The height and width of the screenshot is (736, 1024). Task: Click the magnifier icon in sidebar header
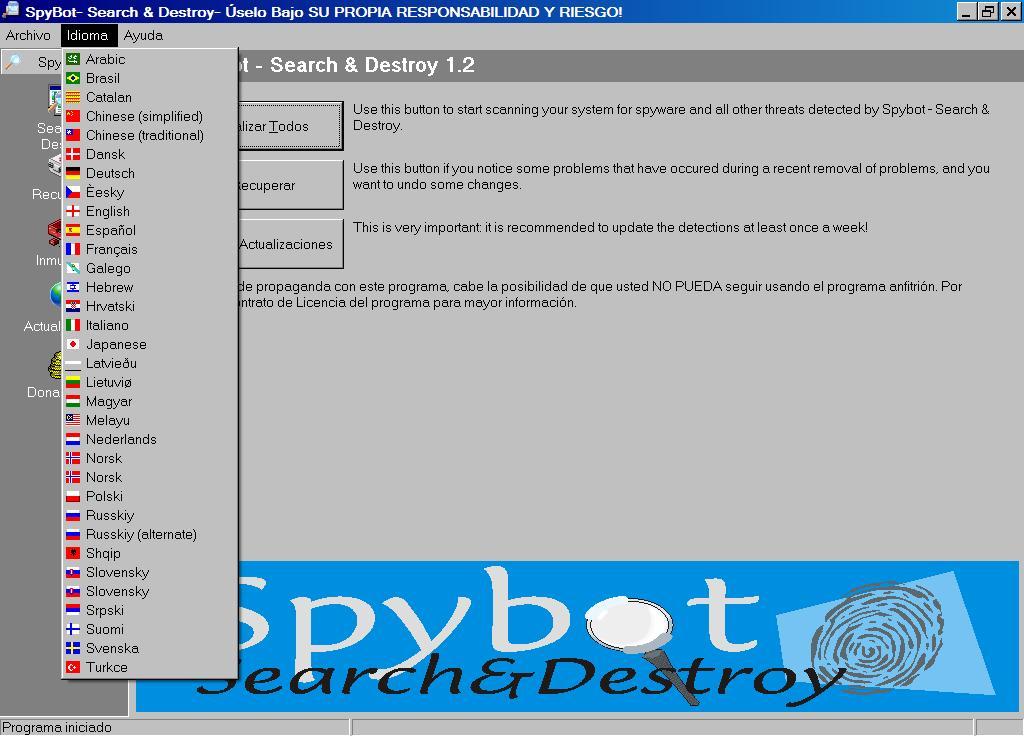(13, 62)
